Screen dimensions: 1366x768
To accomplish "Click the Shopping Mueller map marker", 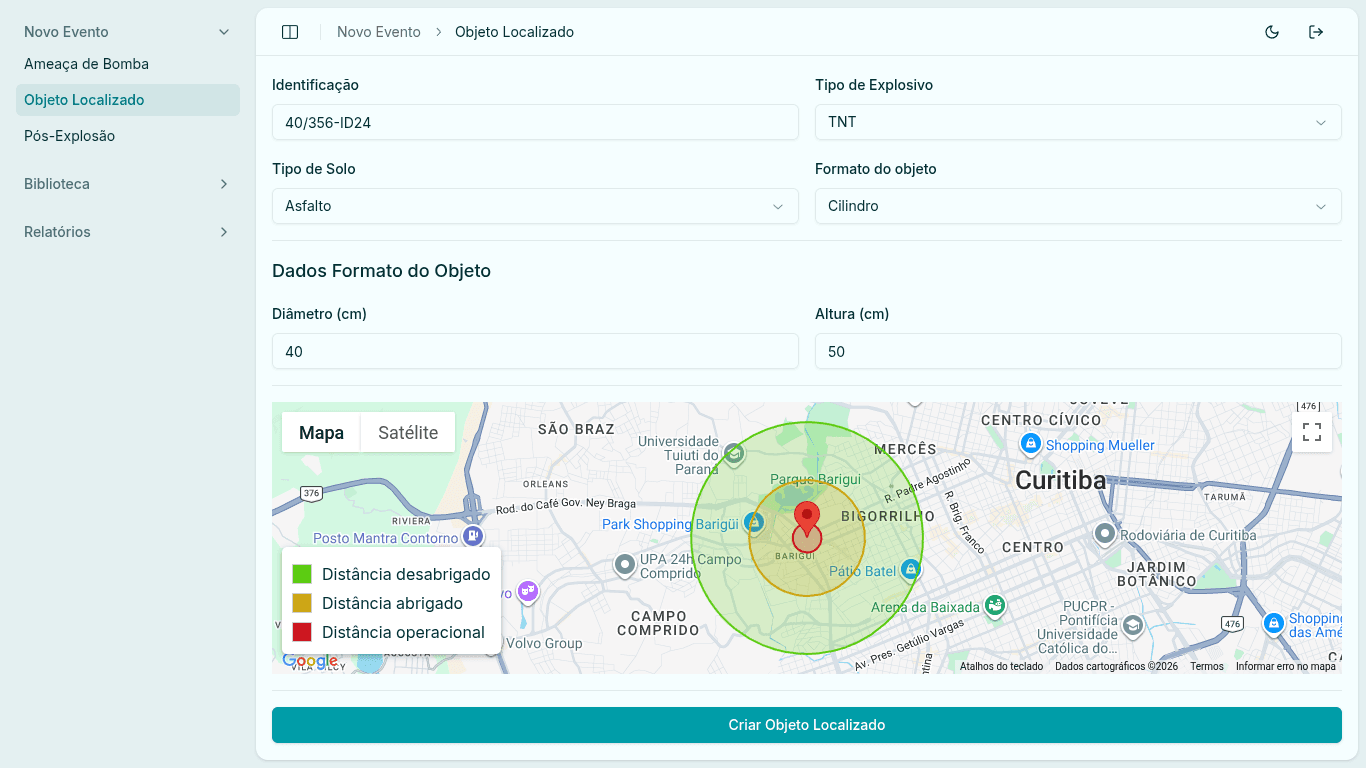I will click(x=1030, y=444).
